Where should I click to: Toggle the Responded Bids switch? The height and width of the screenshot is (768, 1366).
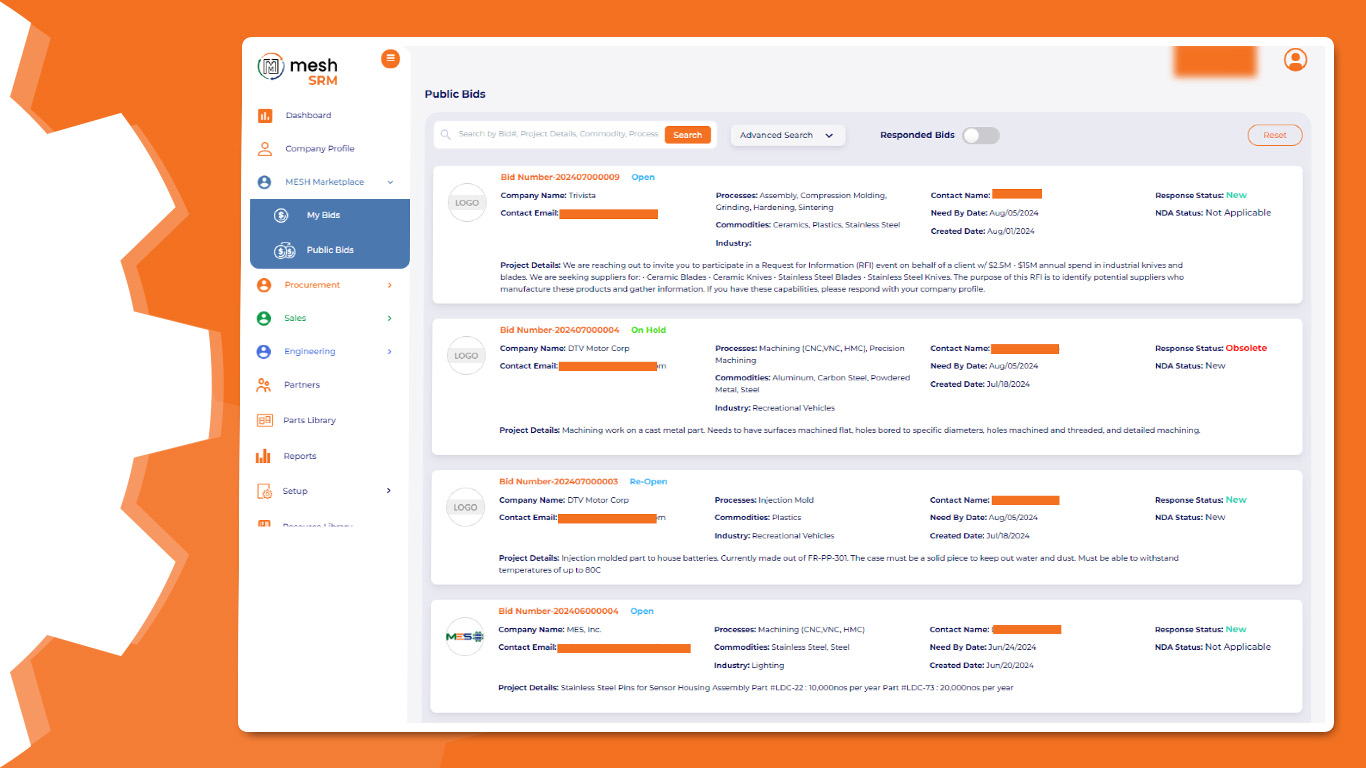click(981, 135)
